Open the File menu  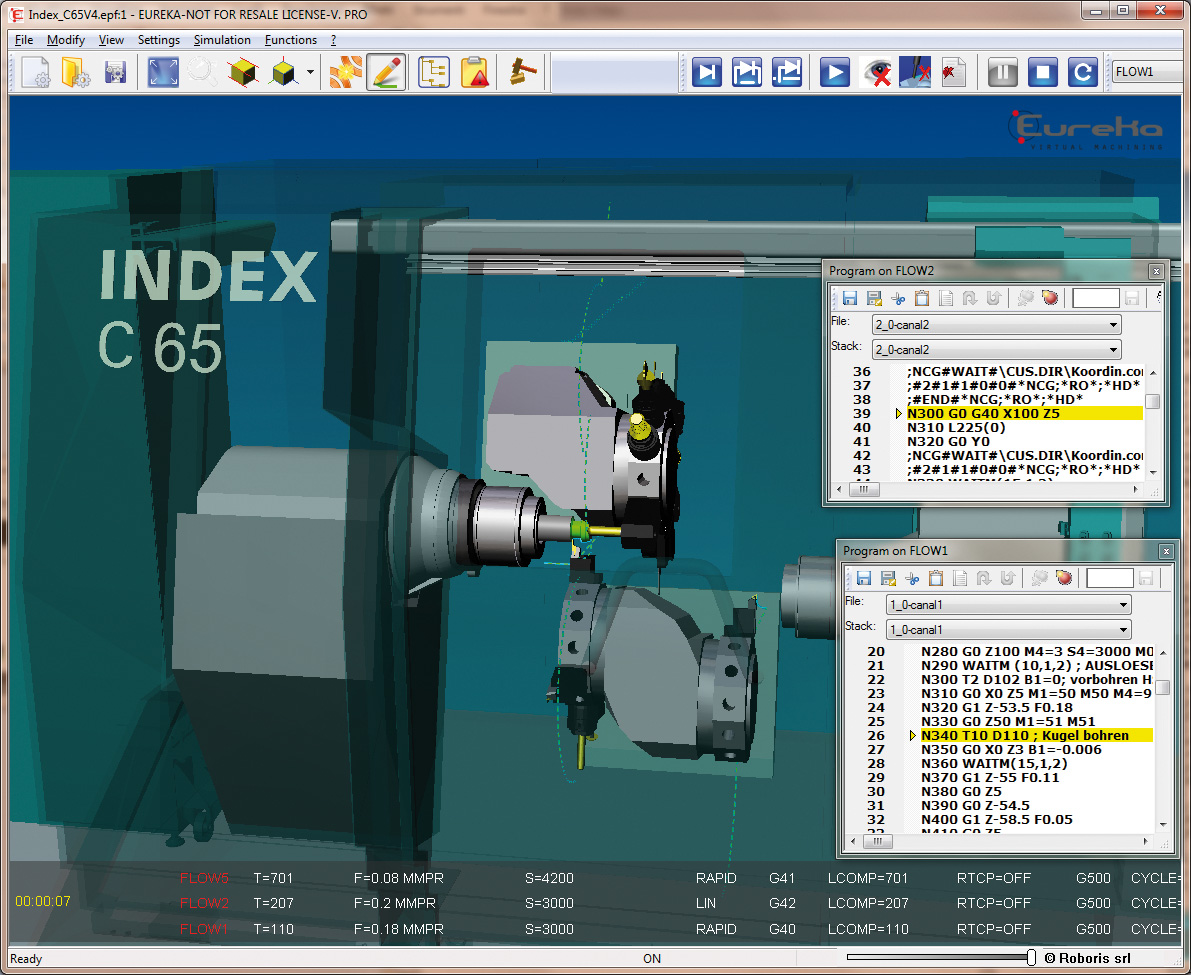24,39
